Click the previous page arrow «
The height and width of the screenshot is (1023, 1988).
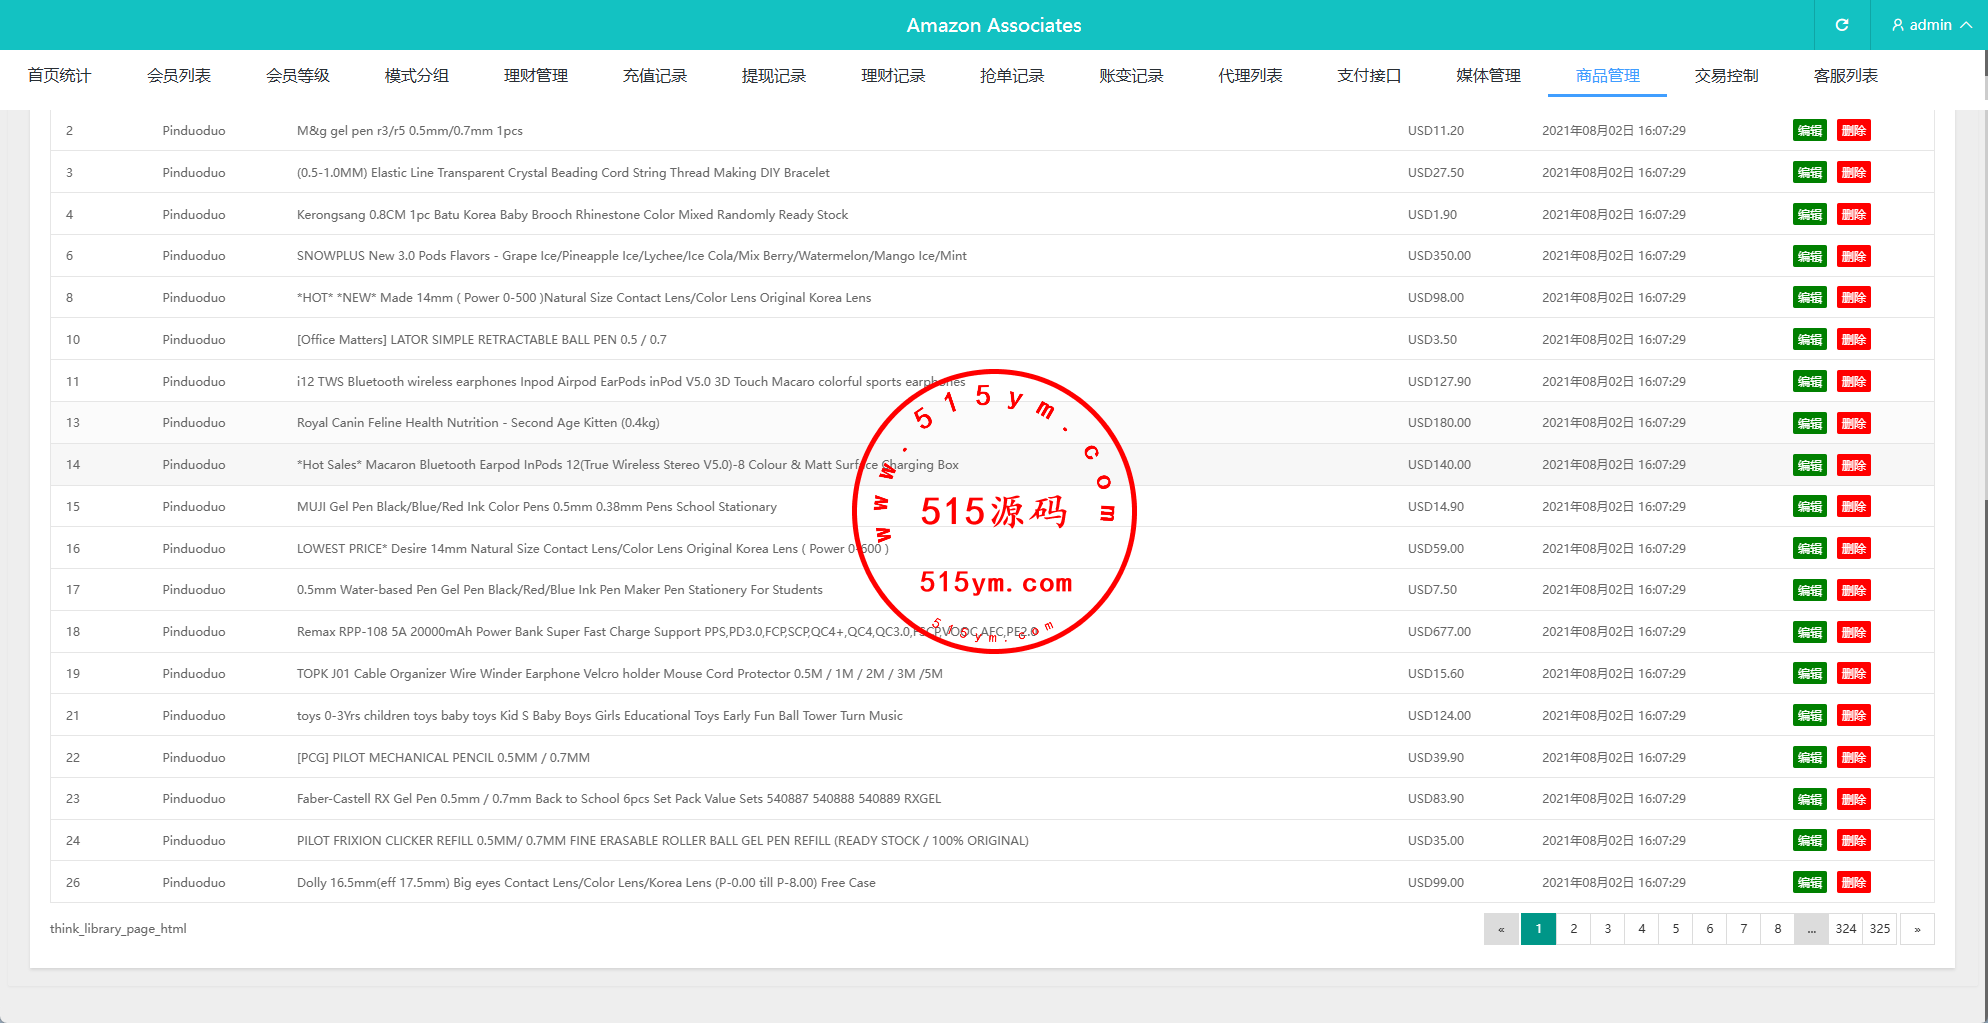pos(1501,929)
